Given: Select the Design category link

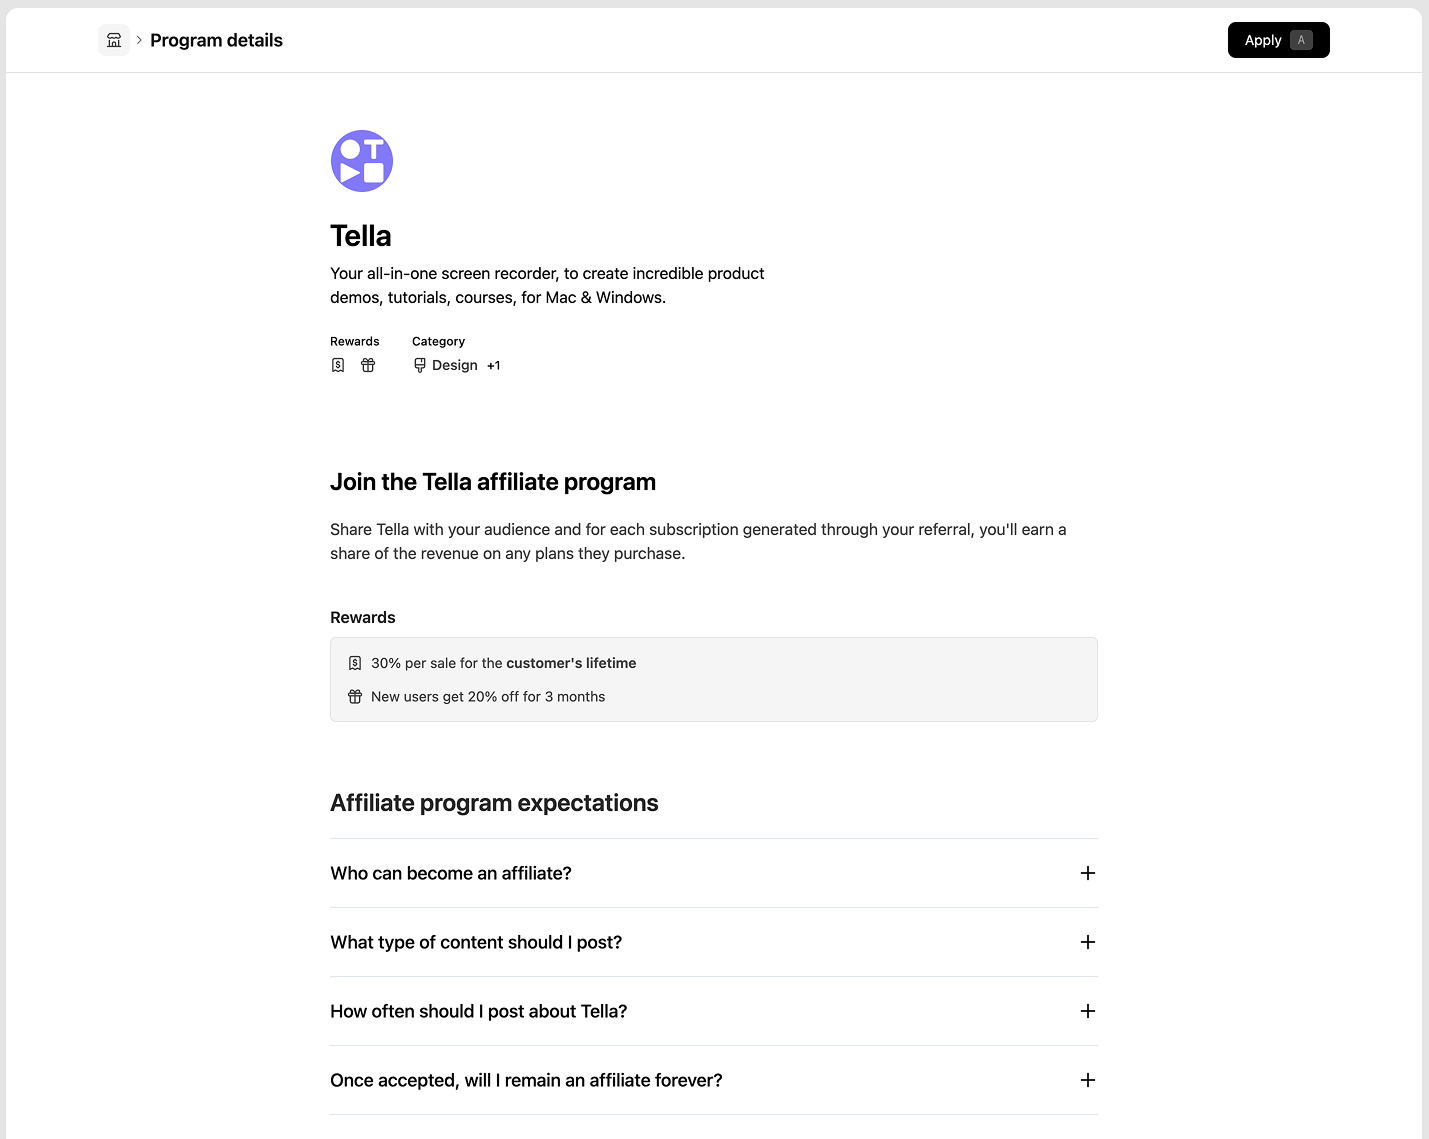Looking at the screenshot, I should click(x=455, y=365).
